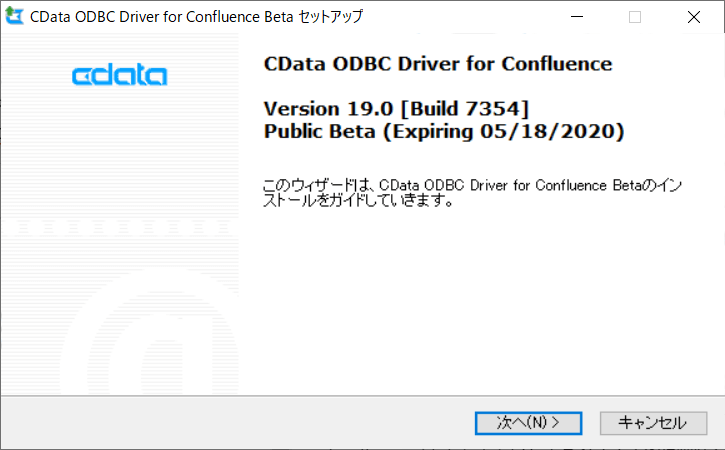
Task: Minimize the setup wizard window
Action: pos(577,17)
